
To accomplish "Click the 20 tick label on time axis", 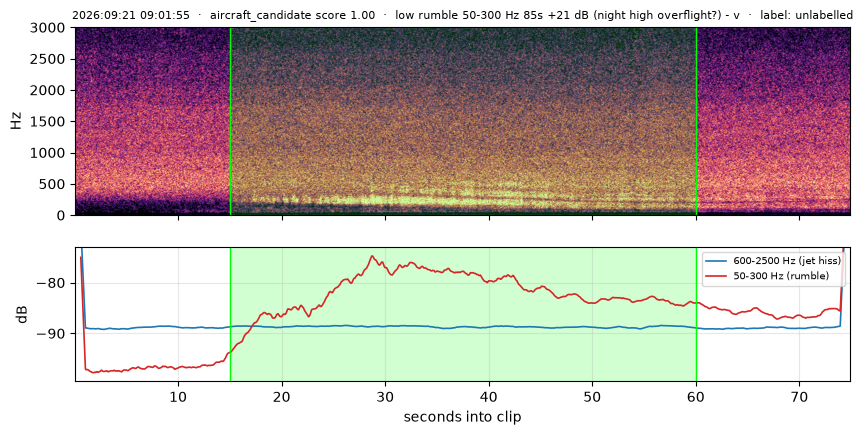I will (282, 396).
